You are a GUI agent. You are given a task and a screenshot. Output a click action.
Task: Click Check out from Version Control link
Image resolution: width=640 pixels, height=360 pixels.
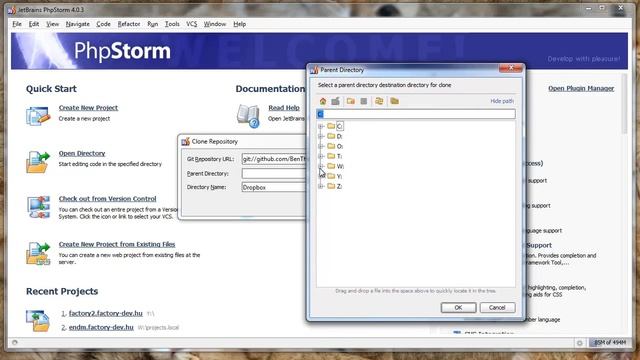[x=107, y=199]
